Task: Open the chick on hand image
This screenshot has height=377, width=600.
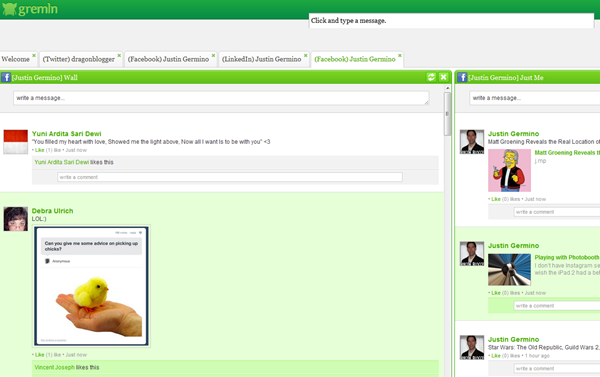Action: pyautogui.click(x=91, y=286)
